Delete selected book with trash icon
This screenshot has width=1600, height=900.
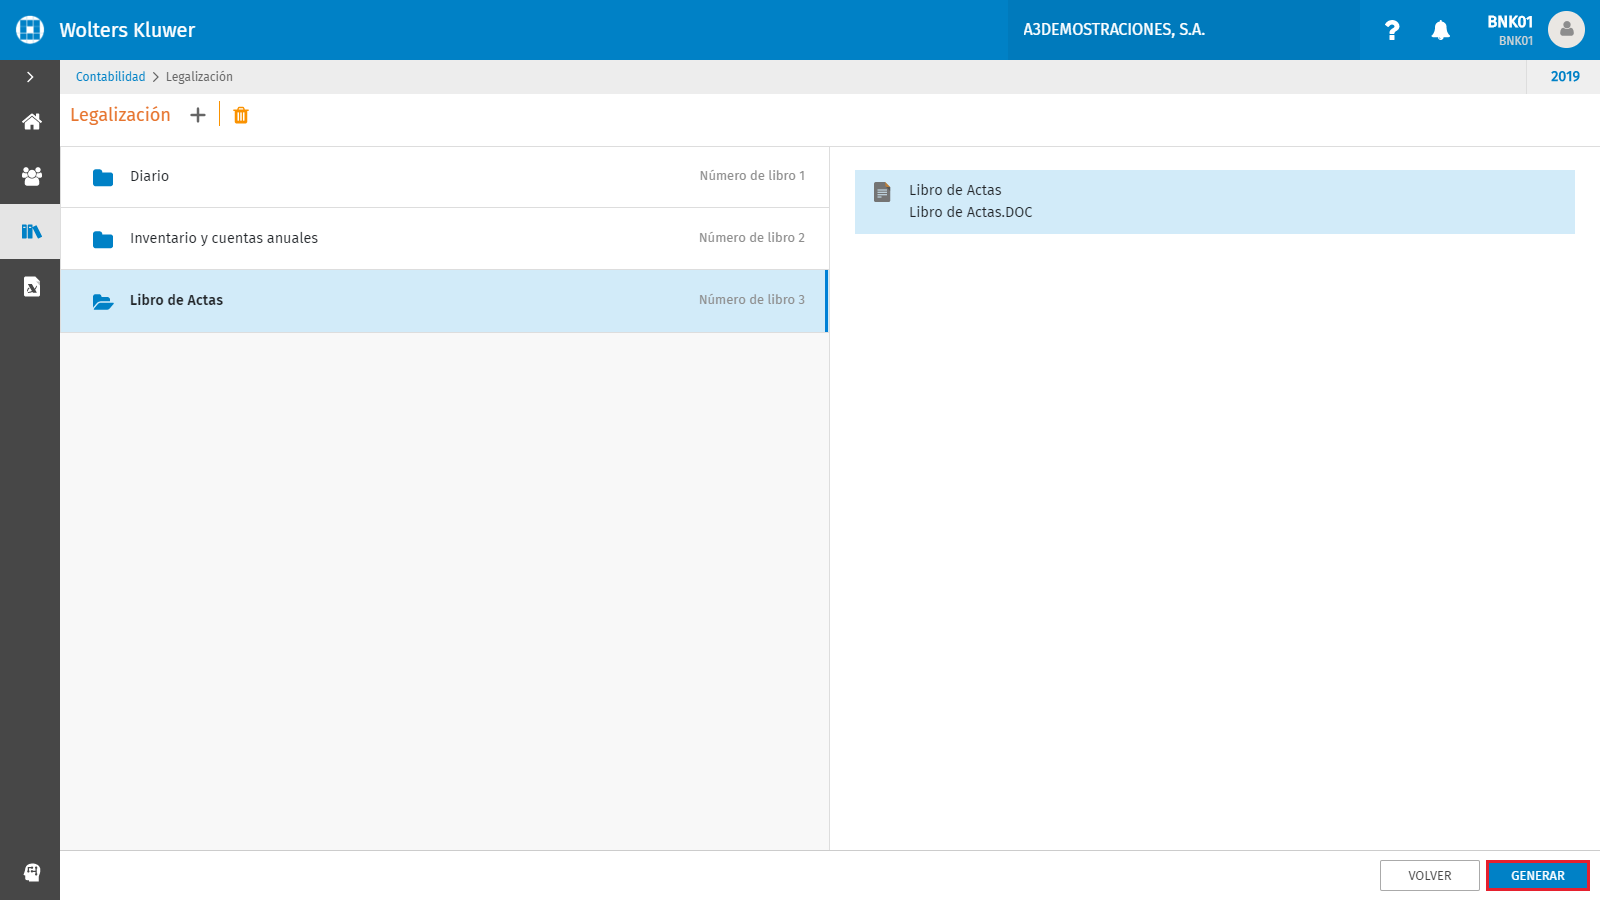pyautogui.click(x=241, y=115)
